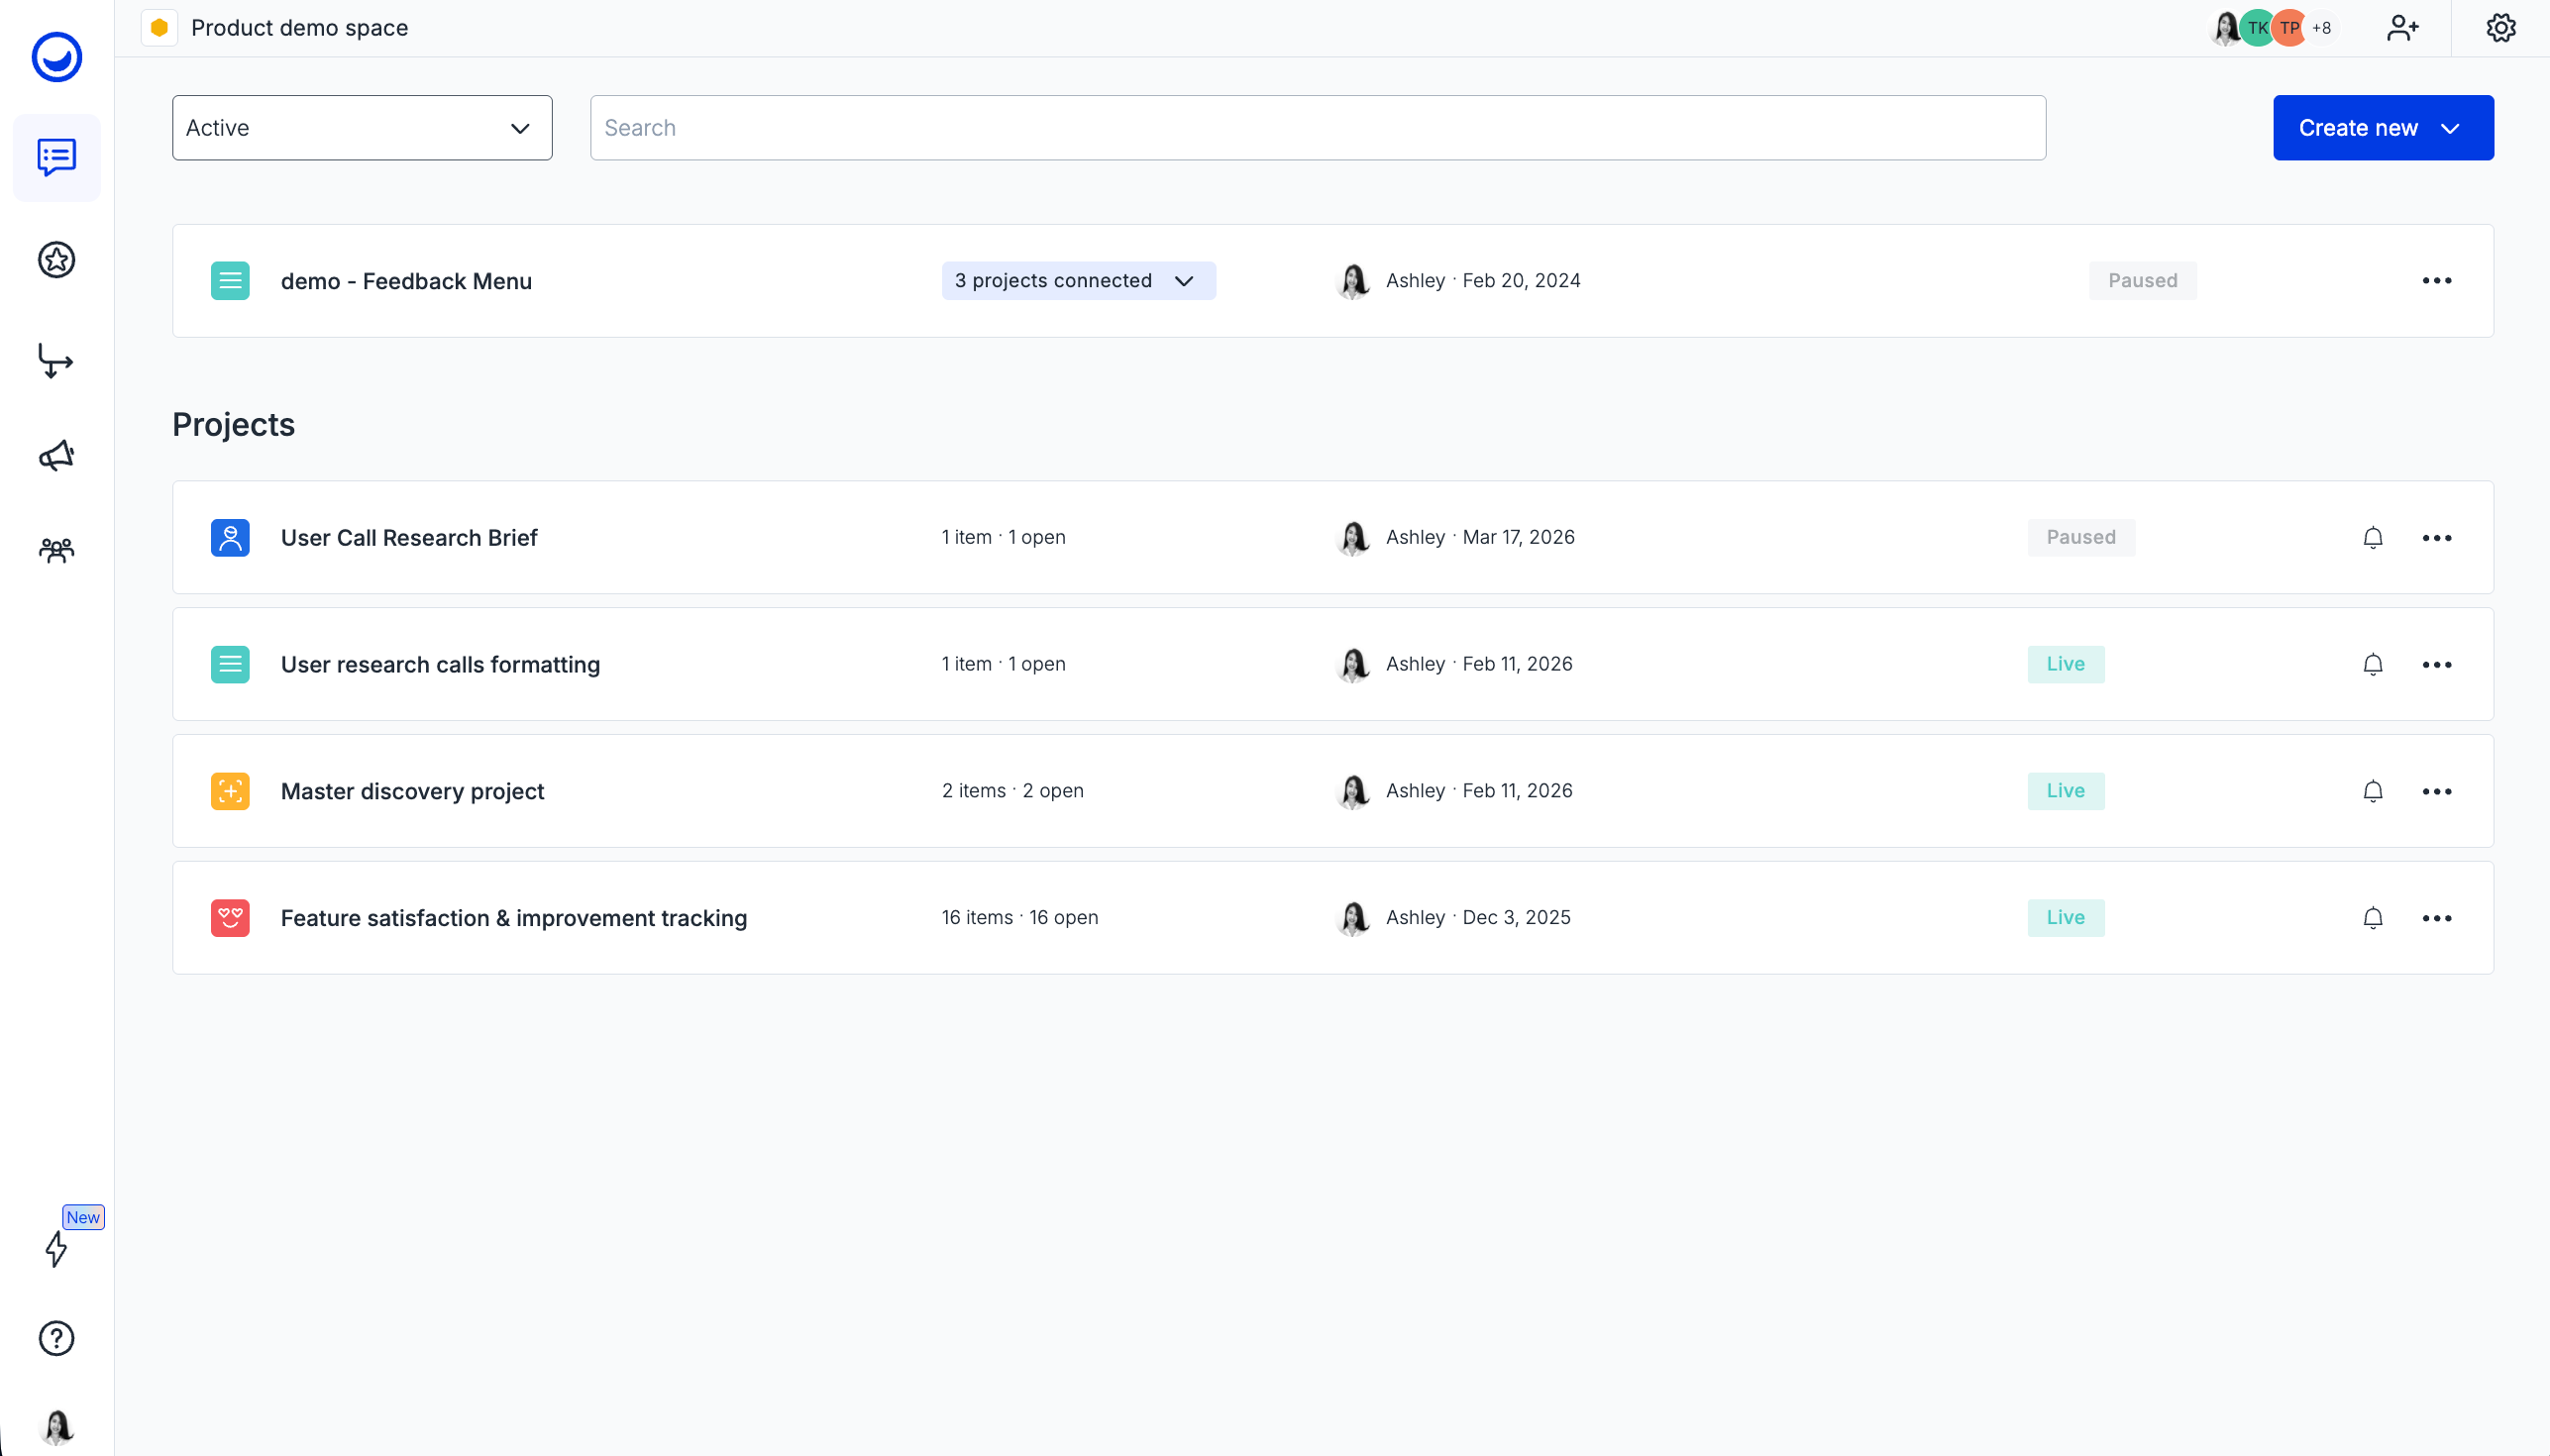This screenshot has width=2550, height=1456.
Task: Open three-dot menu for User research calls formatting
Action: tap(2436, 665)
